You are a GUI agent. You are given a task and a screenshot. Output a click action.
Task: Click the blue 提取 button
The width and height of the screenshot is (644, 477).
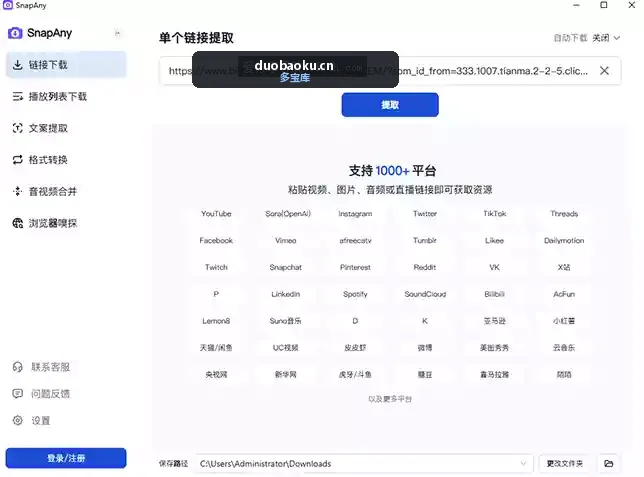click(390, 105)
